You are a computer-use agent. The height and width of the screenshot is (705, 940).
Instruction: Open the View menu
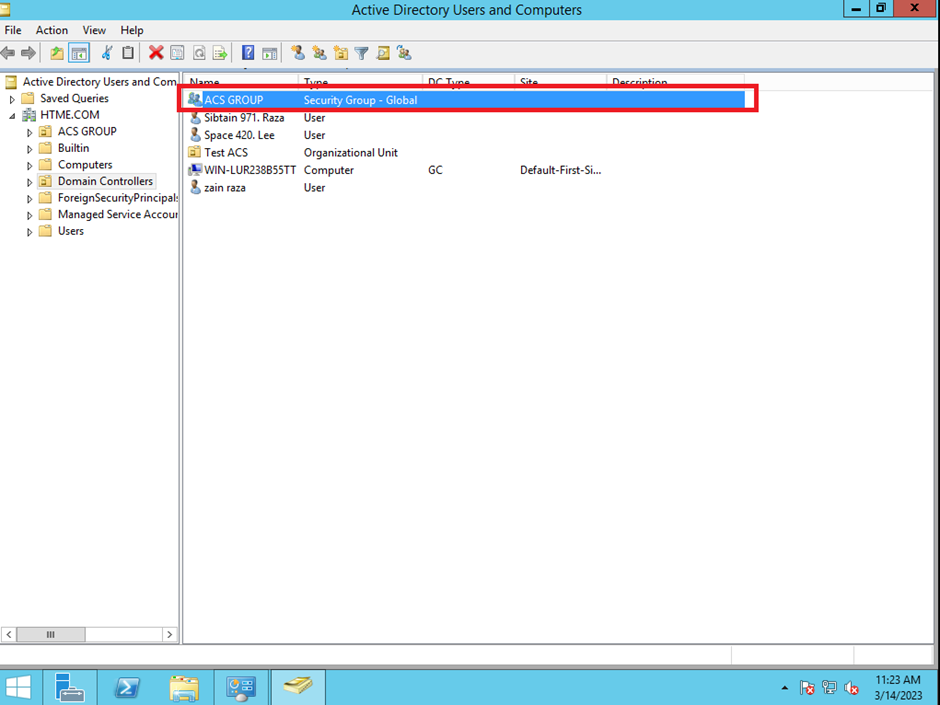(x=94, y=30)
